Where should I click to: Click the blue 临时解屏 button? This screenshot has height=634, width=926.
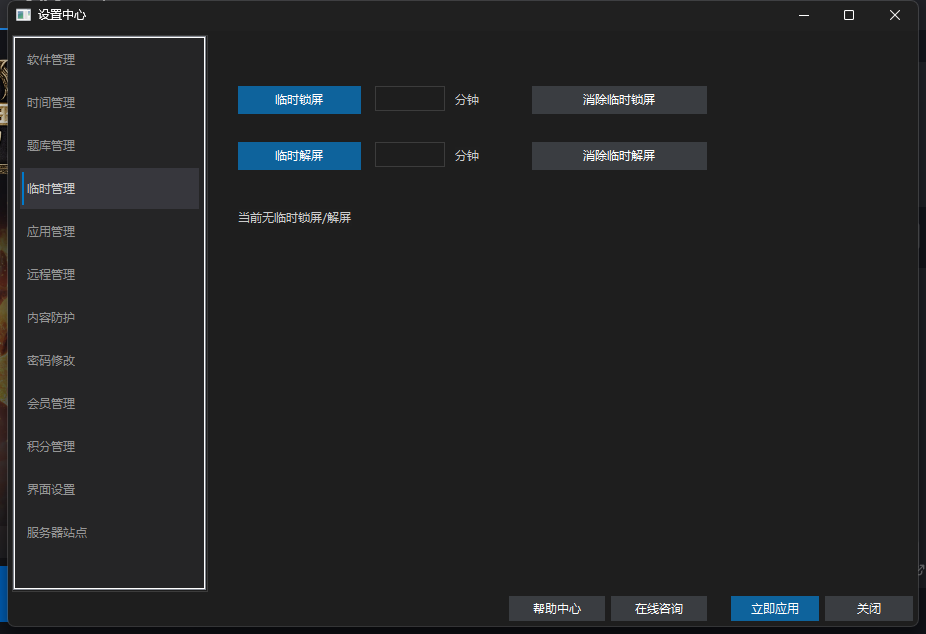[299, 156]
